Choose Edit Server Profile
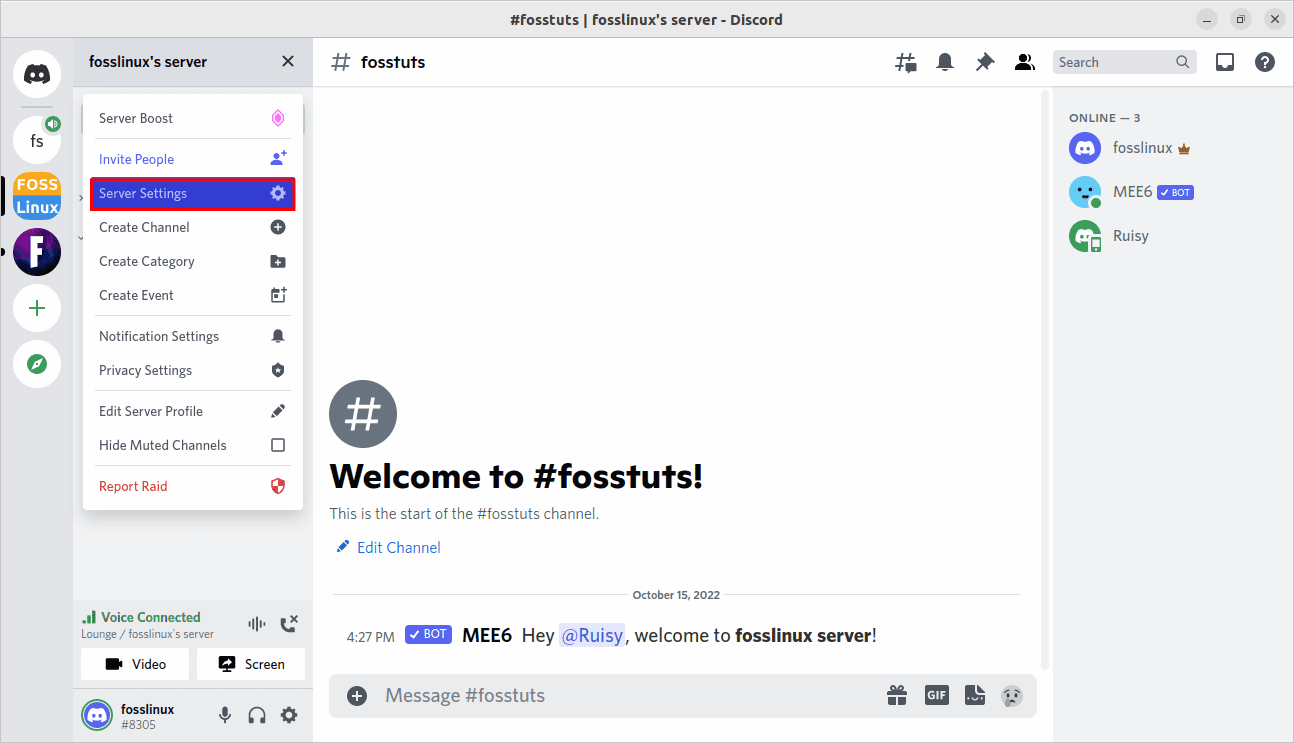 193,411
